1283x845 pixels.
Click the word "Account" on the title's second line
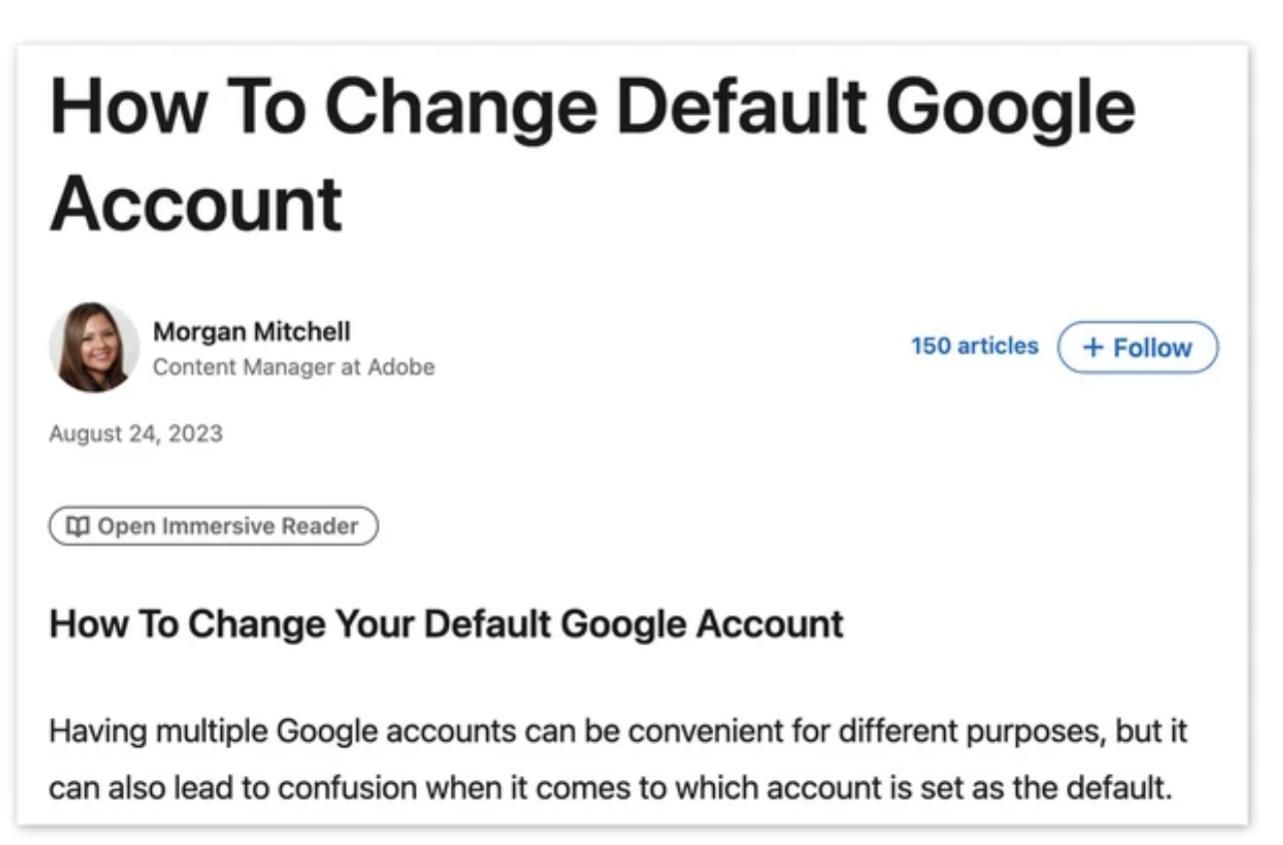coord(196,203)
